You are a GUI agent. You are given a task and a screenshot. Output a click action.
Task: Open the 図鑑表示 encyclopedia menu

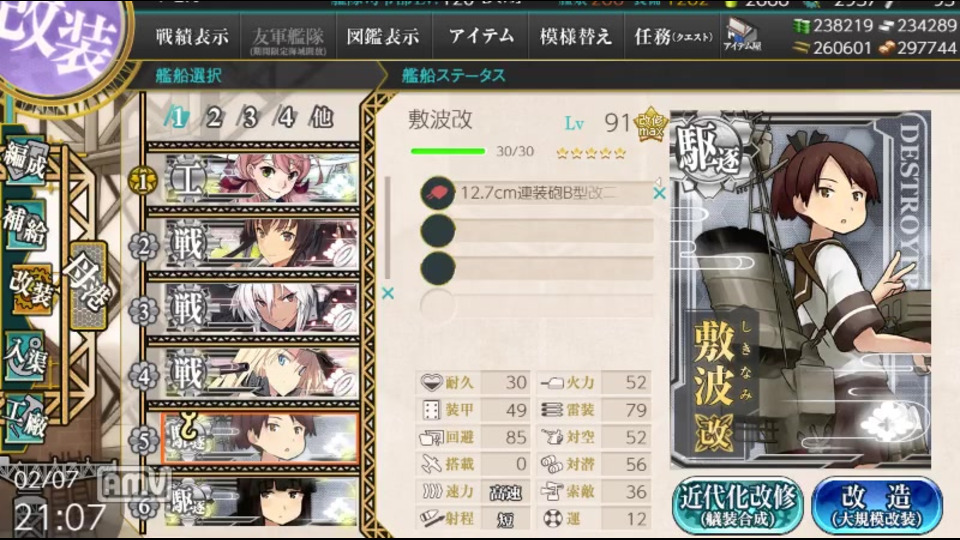383,37
